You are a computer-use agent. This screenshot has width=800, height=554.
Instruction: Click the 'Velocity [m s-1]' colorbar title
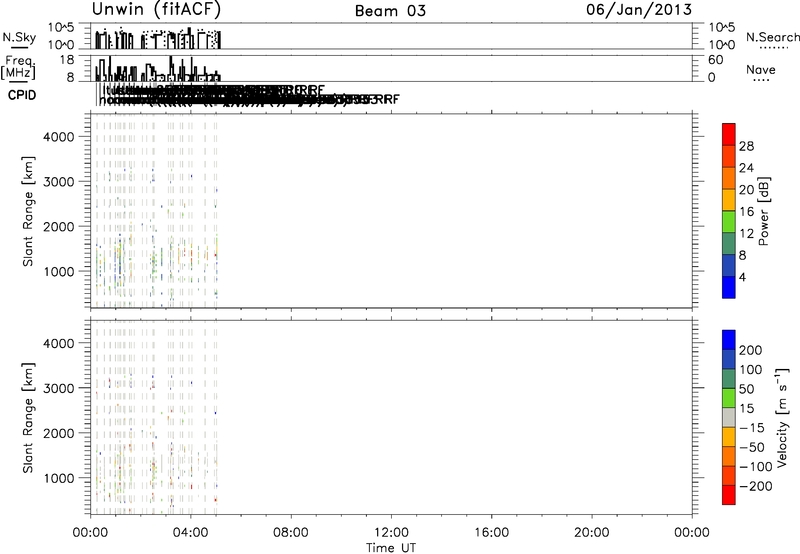[782, 418]
